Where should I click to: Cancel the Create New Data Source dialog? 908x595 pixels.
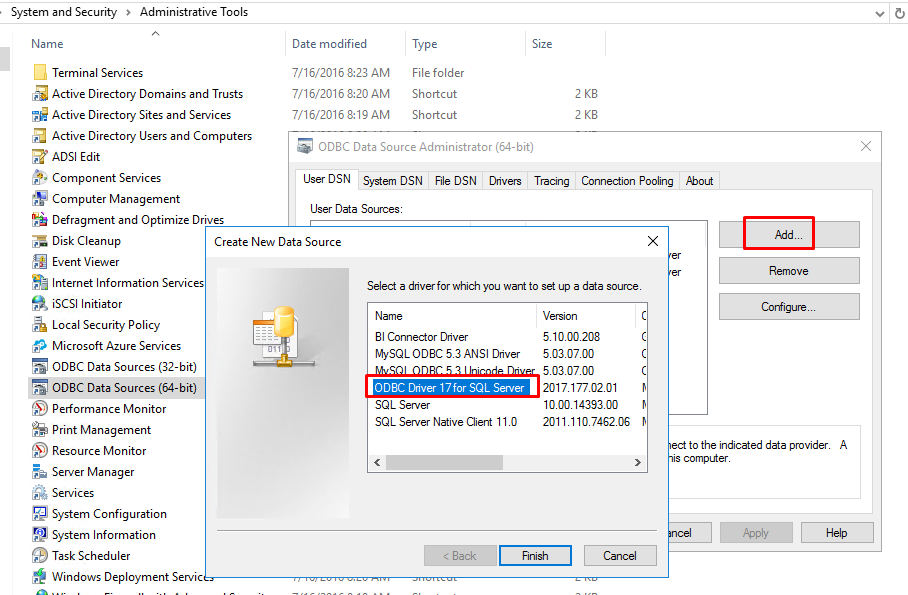coord(619,556)
